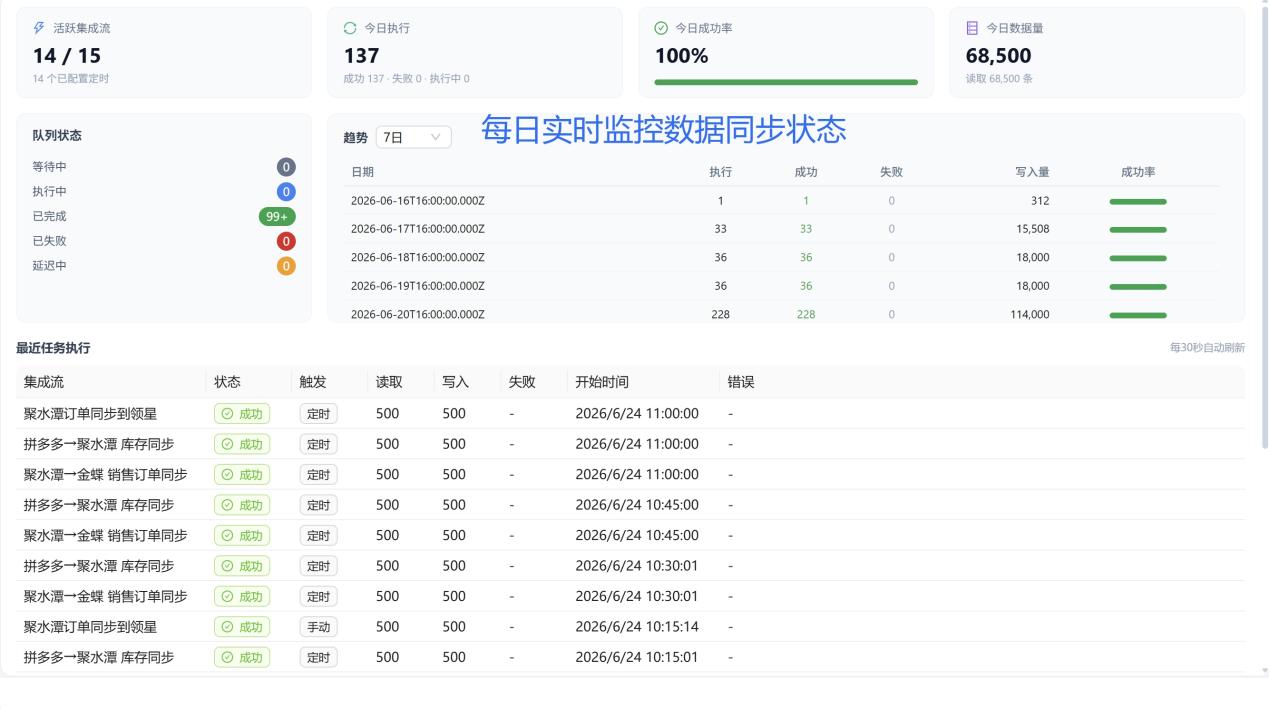Click the 114,000 write volume value
The height and width of the screenshot is (709, 1269).
1029,315
